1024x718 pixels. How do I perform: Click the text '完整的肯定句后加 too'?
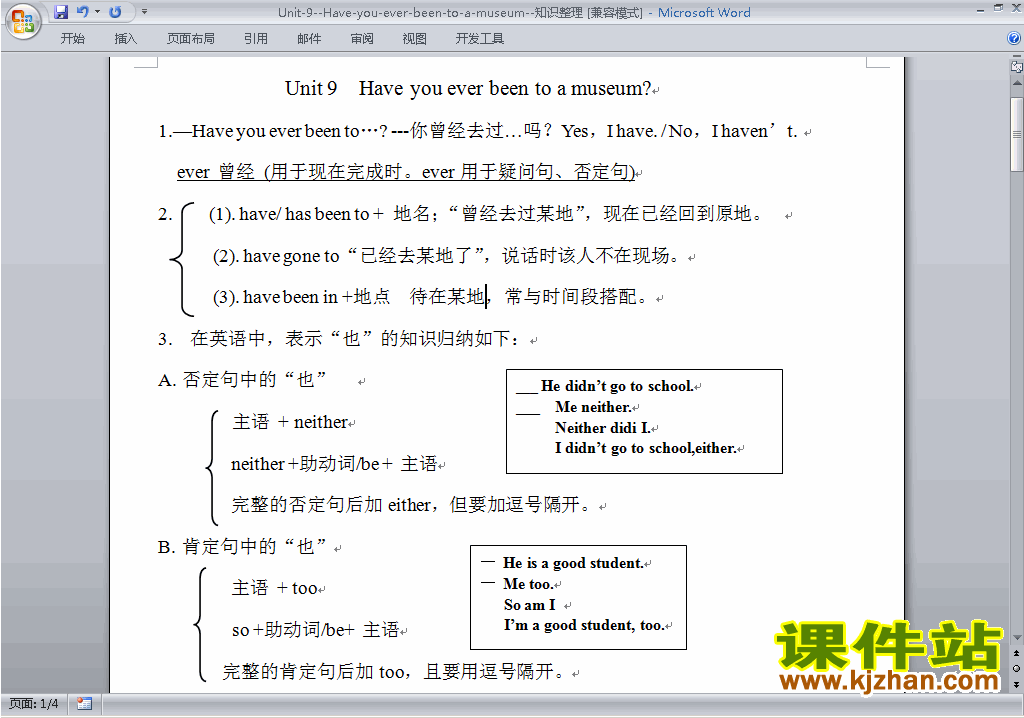(x=313, y=671)
